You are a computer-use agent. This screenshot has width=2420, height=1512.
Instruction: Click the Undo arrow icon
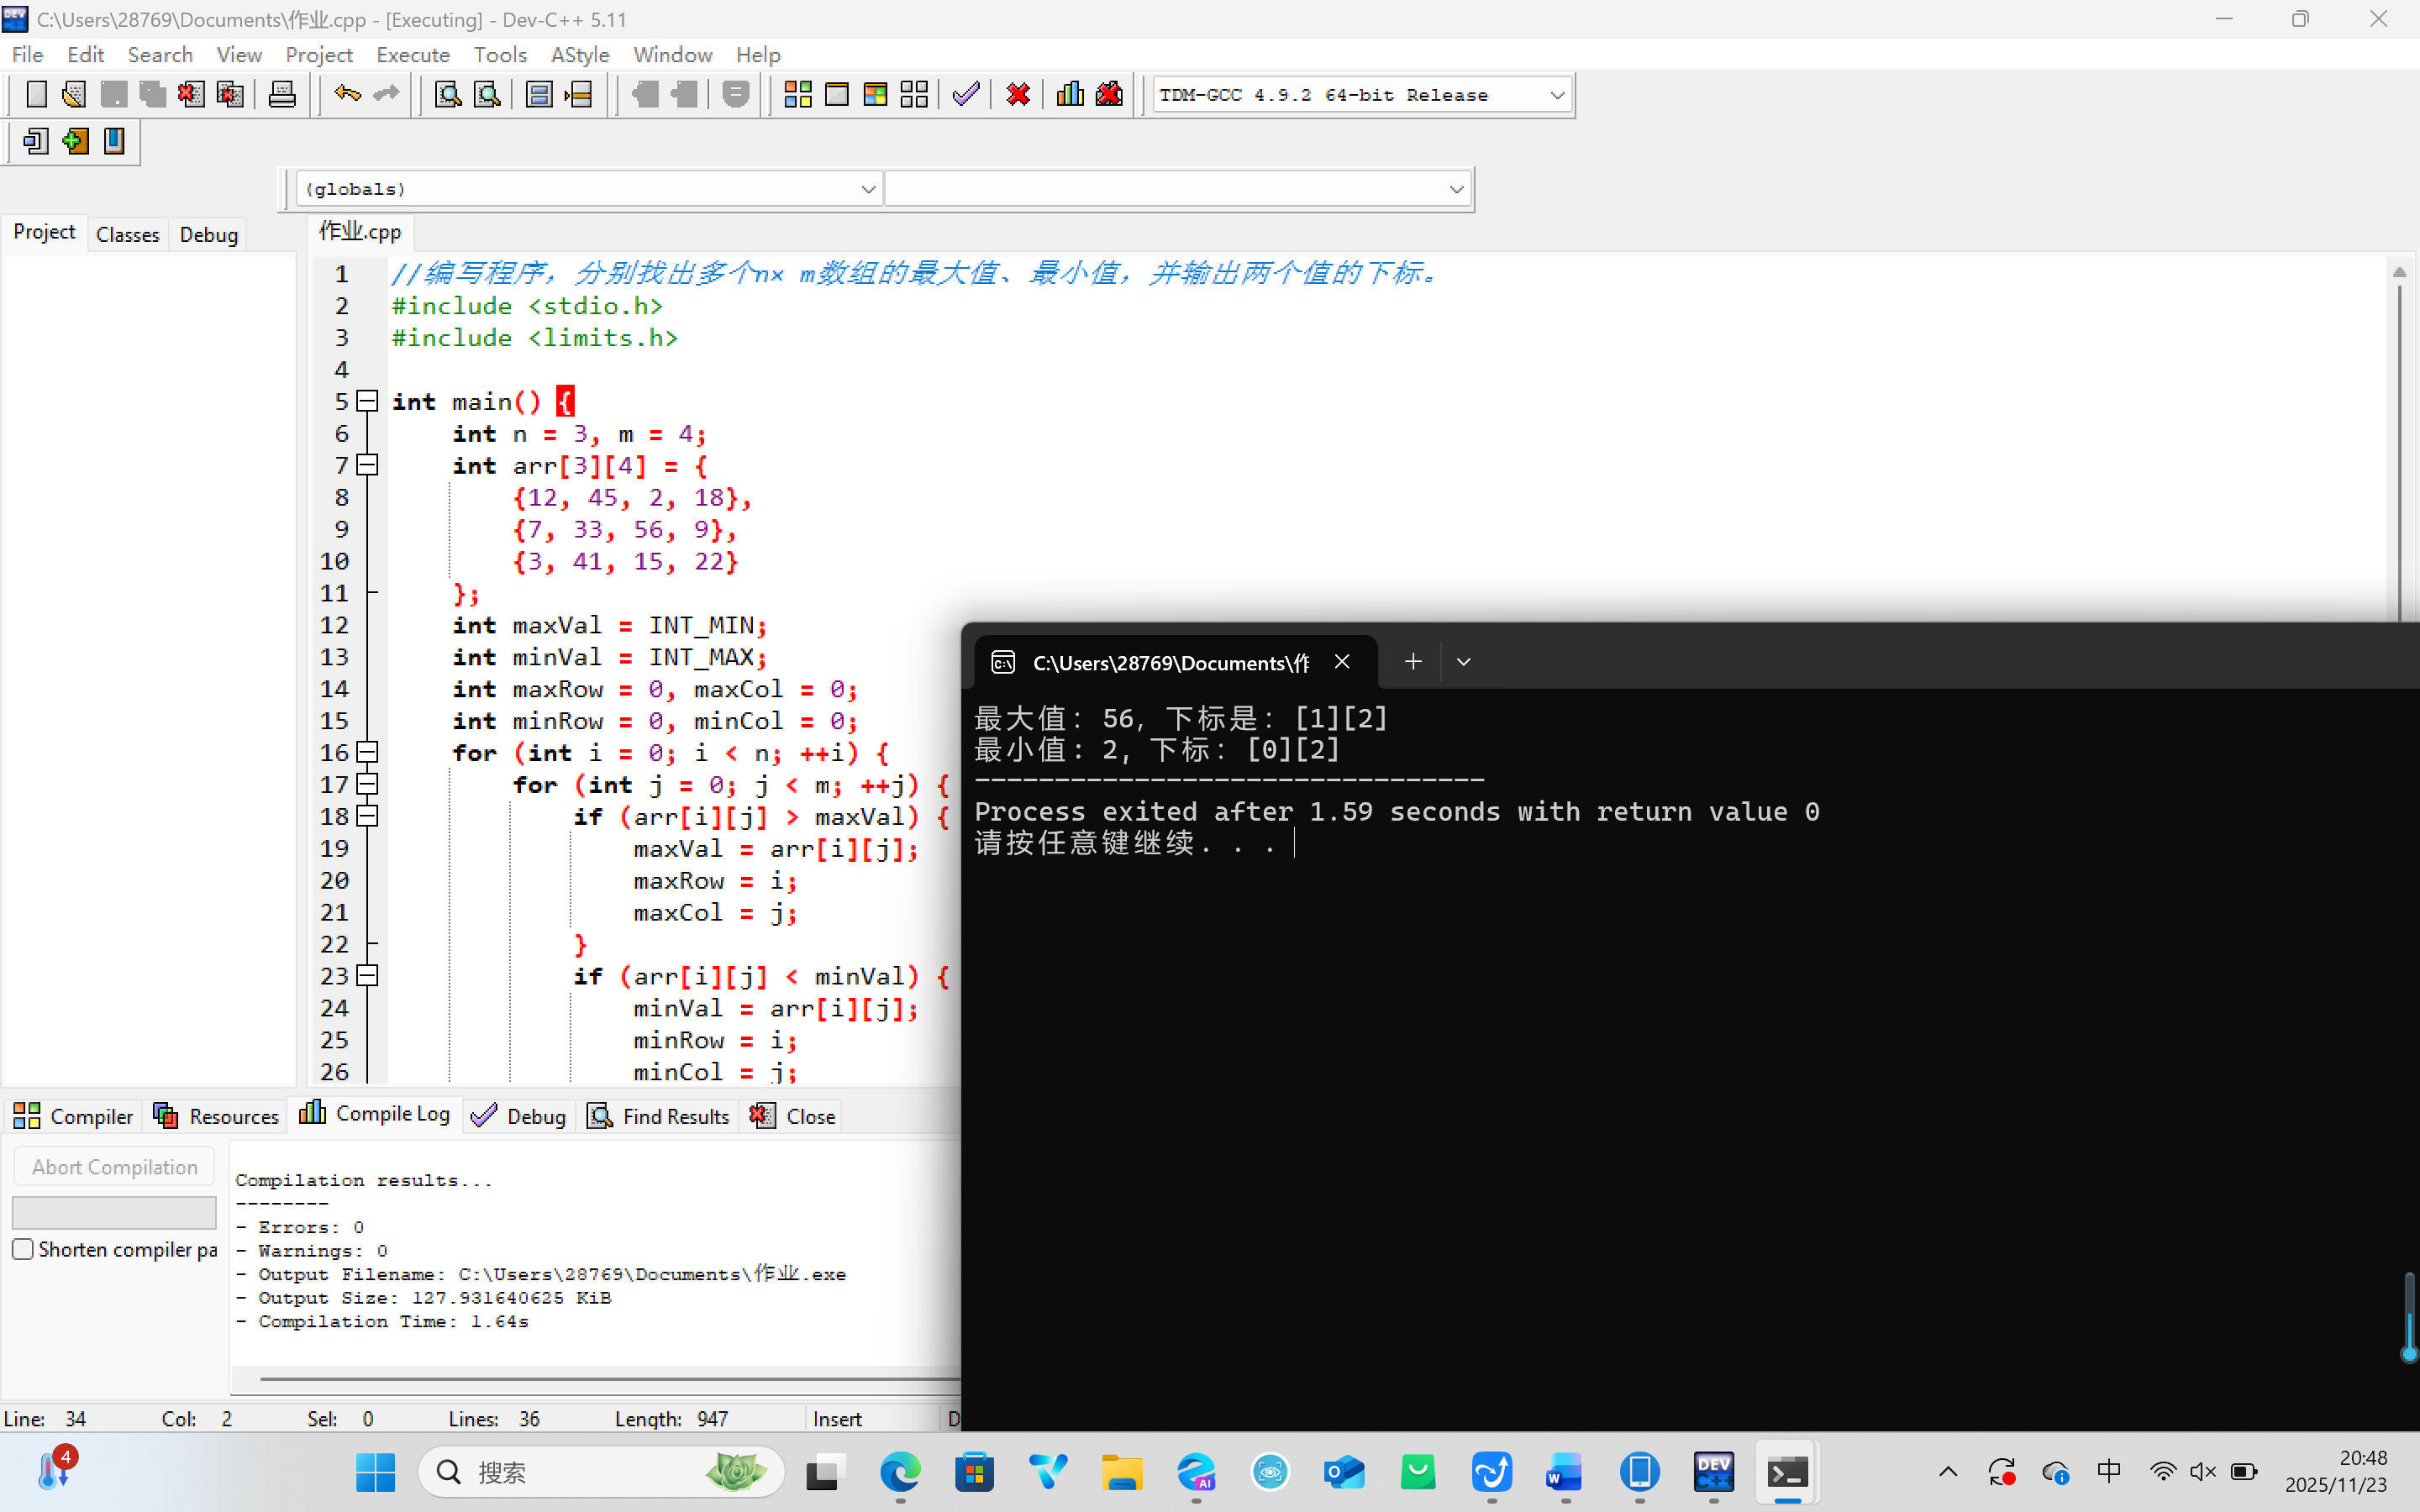coord(347,95)
